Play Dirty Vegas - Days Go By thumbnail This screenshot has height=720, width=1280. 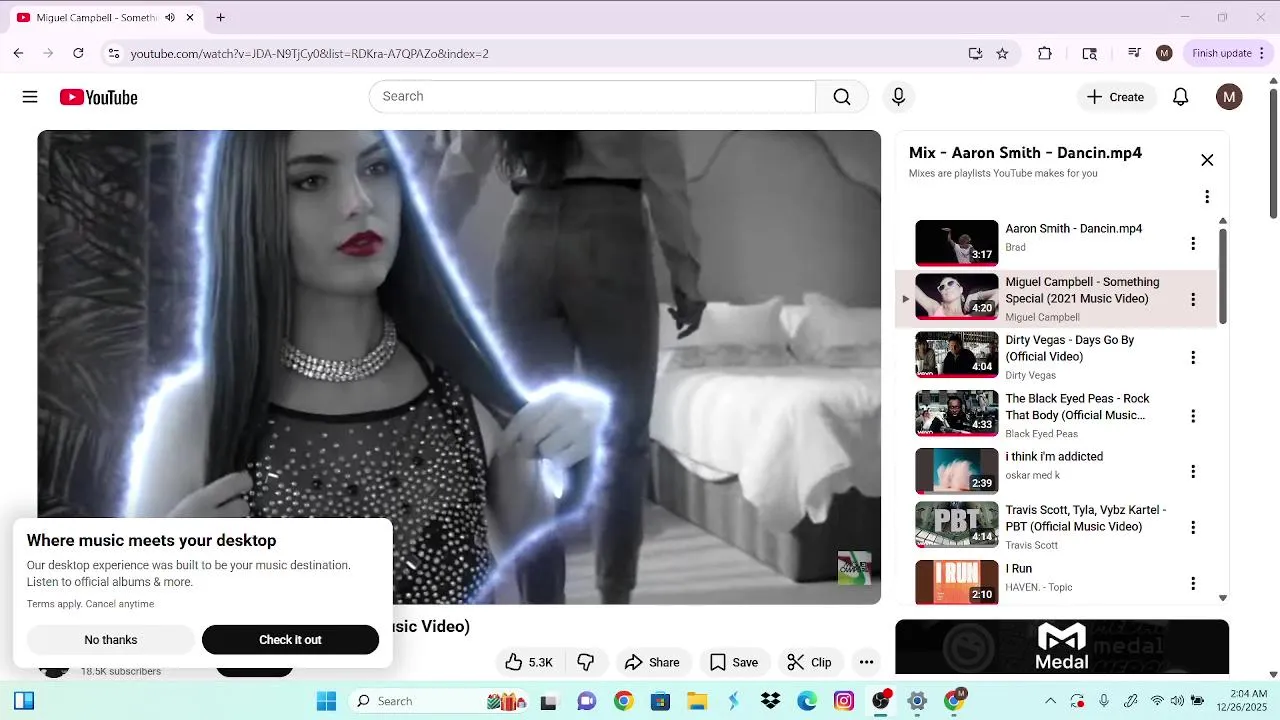[956, 355]
